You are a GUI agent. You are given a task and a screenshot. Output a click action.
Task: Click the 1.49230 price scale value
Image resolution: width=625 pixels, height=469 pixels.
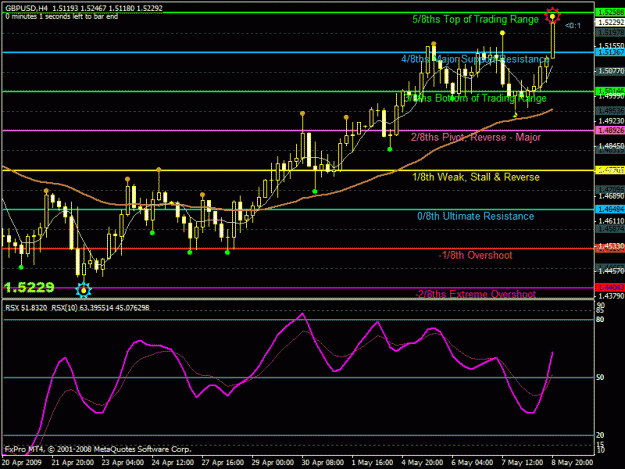tap(611, 121)
